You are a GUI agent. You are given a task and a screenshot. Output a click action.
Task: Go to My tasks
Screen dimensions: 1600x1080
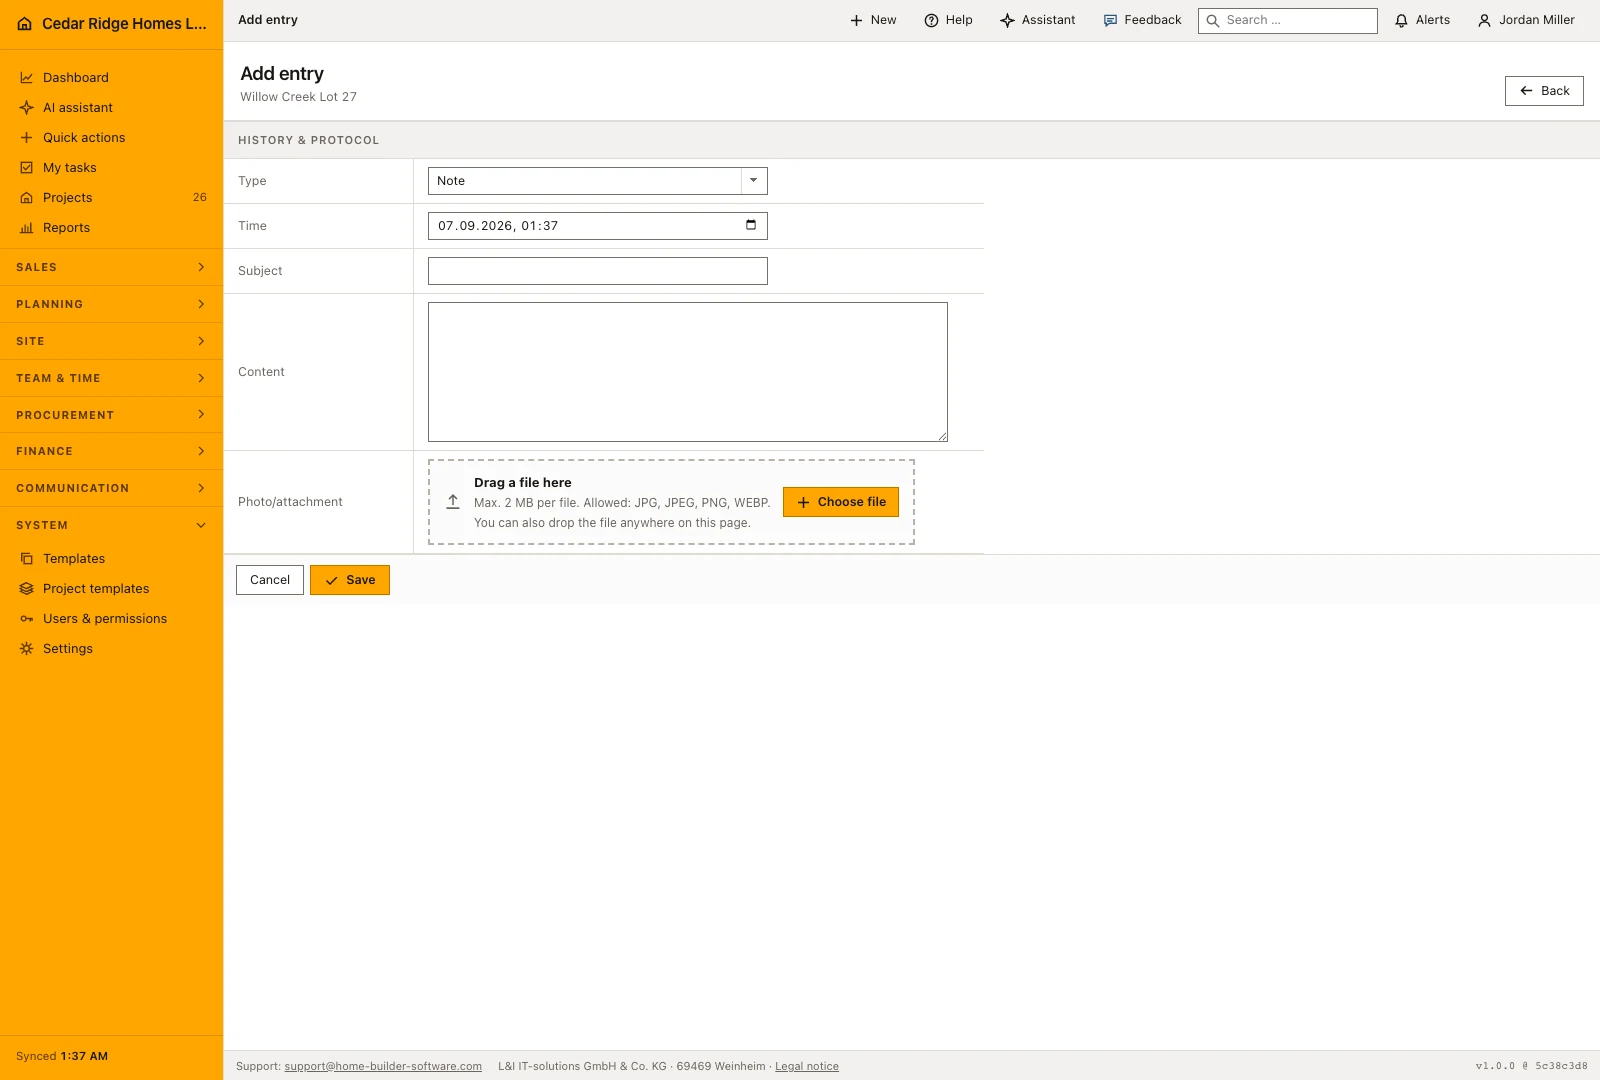[x=111, y=167]
